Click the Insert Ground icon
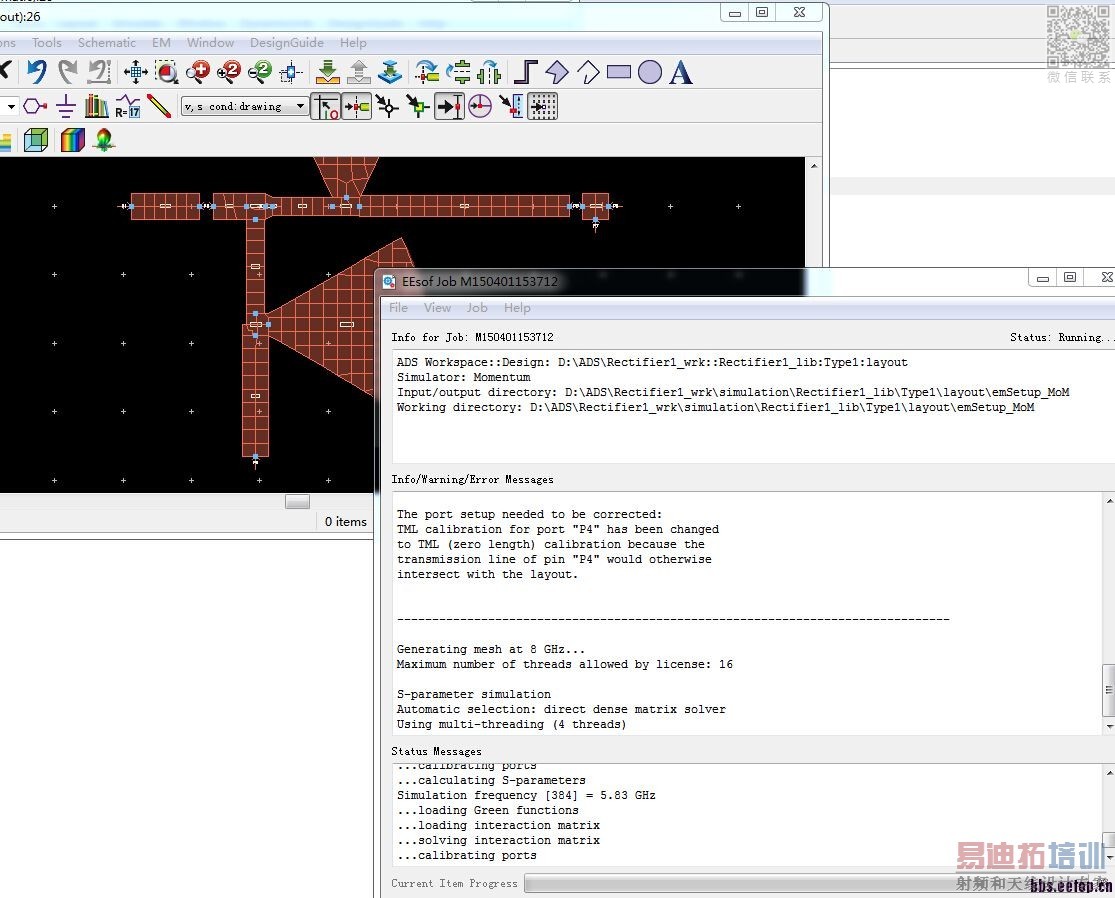The image size is (1115, 898). (66, 106)
